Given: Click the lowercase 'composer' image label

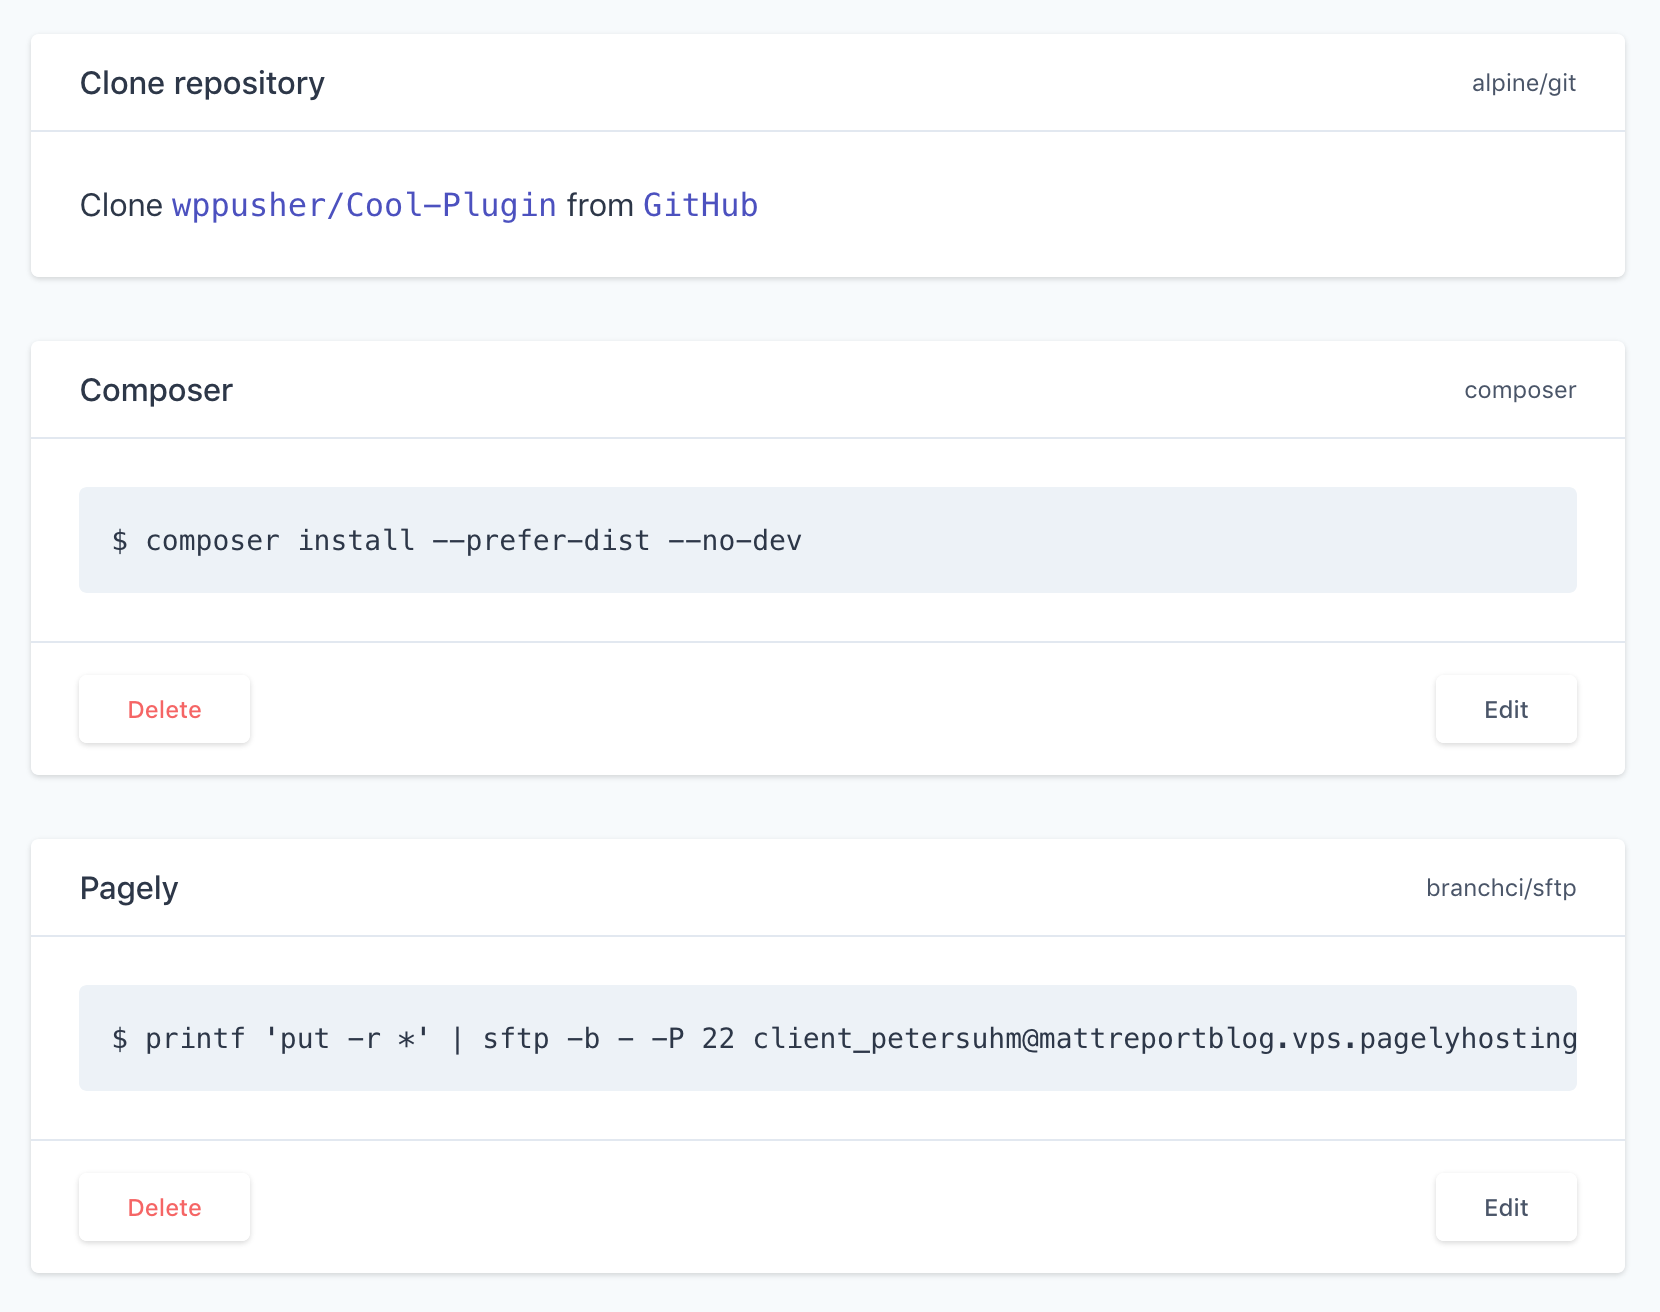Looking at the screenshot, I should click(1520, 390).
